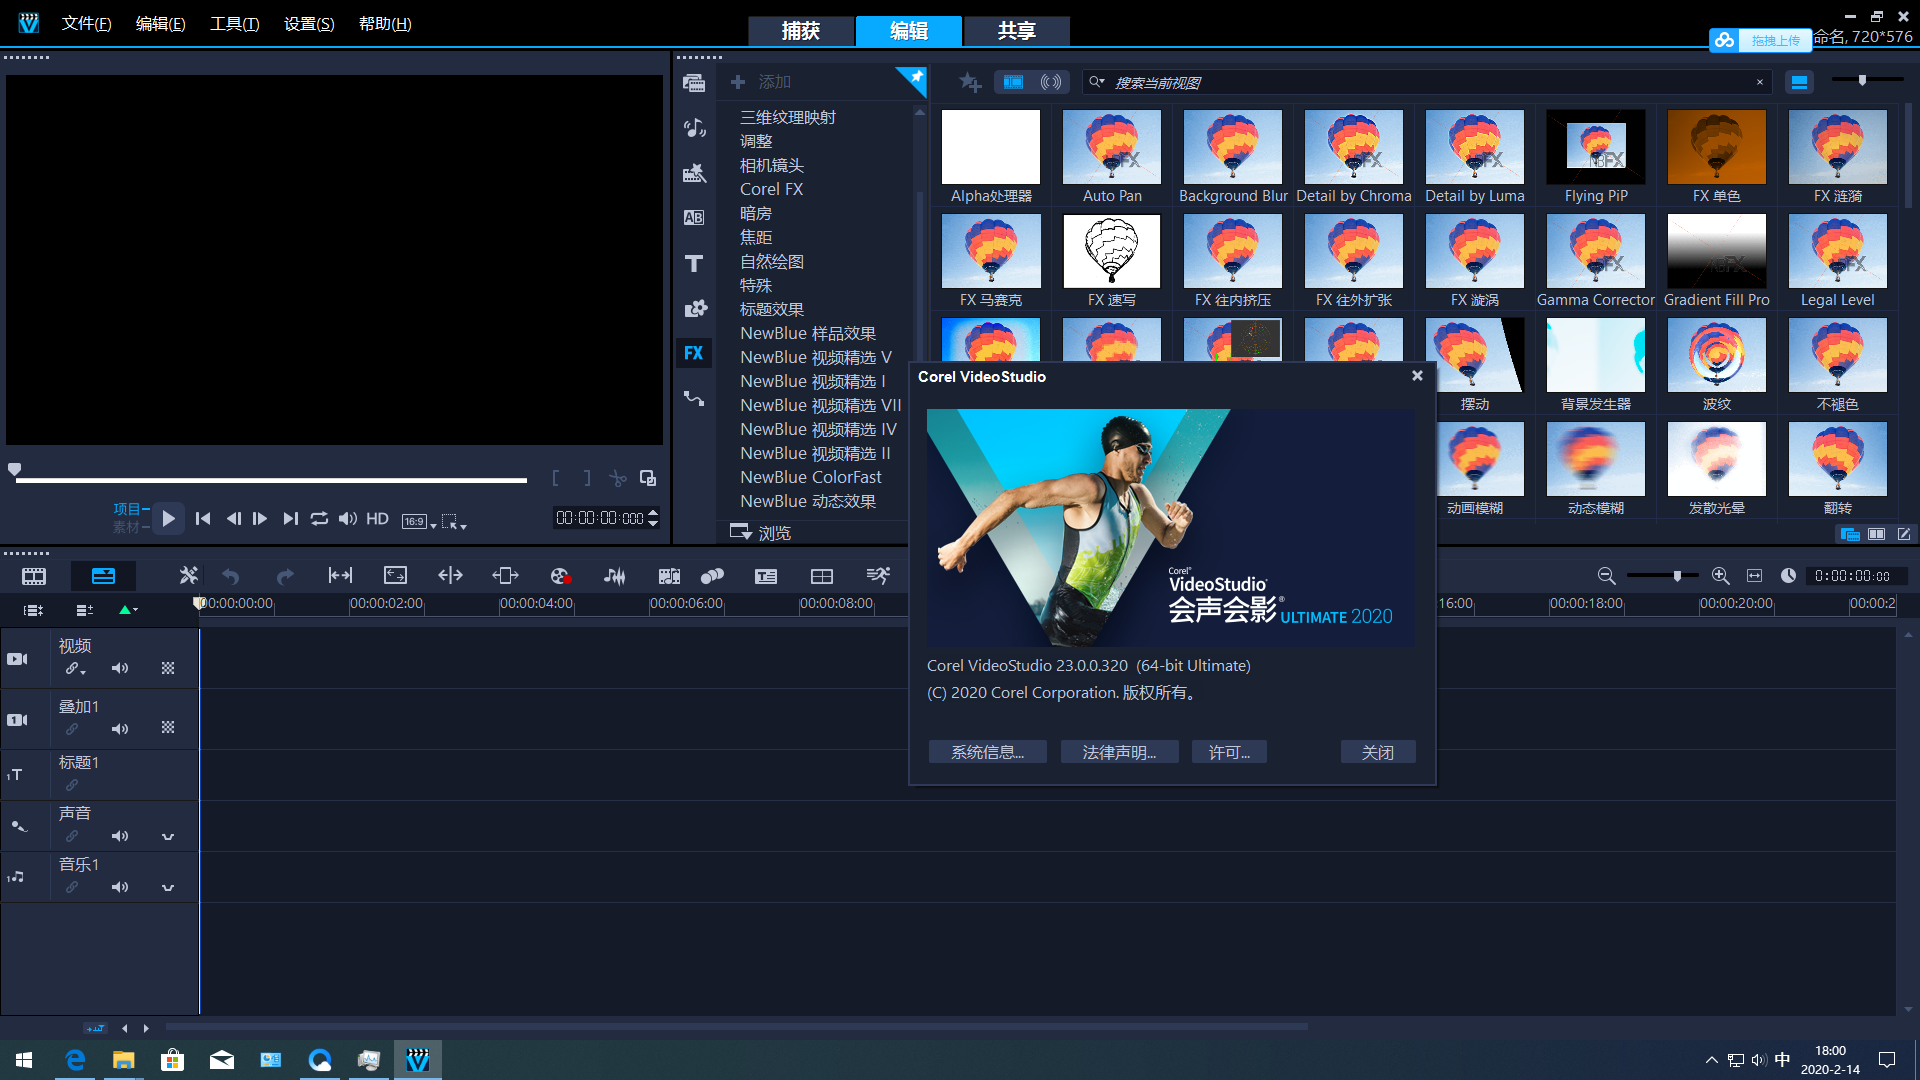Open the Media library panel icon
The width and height of the screenshot is (1920, 1080).
point(694,83)
